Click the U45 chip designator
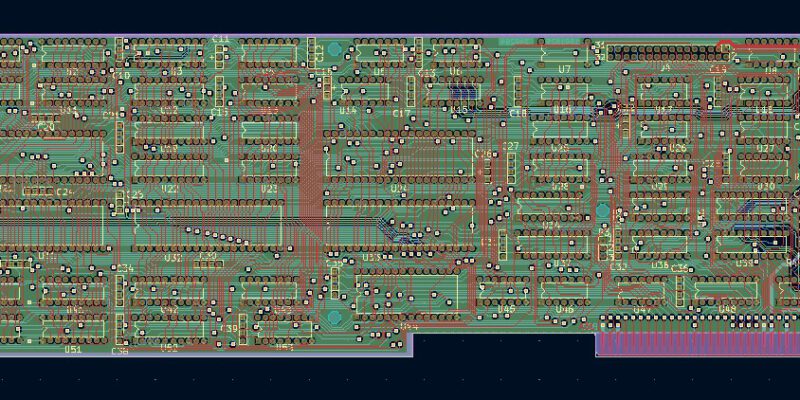The height and width of the screenshot is (400, 800). point(506,309)
